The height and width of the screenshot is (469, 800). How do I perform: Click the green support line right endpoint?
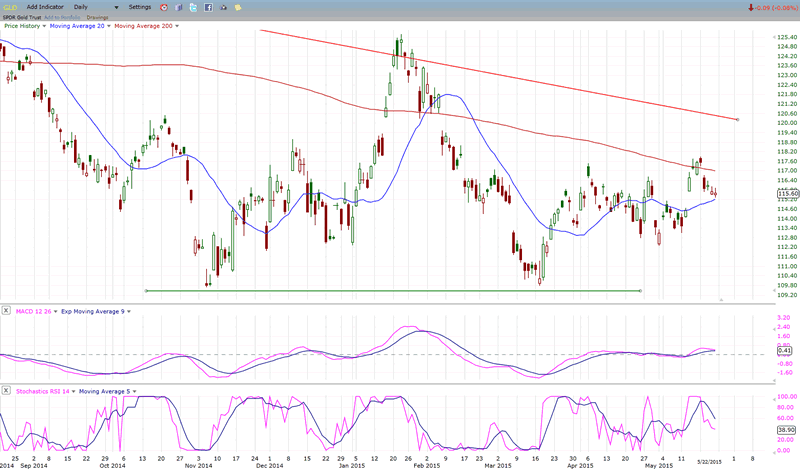click(x=640, y=291)
